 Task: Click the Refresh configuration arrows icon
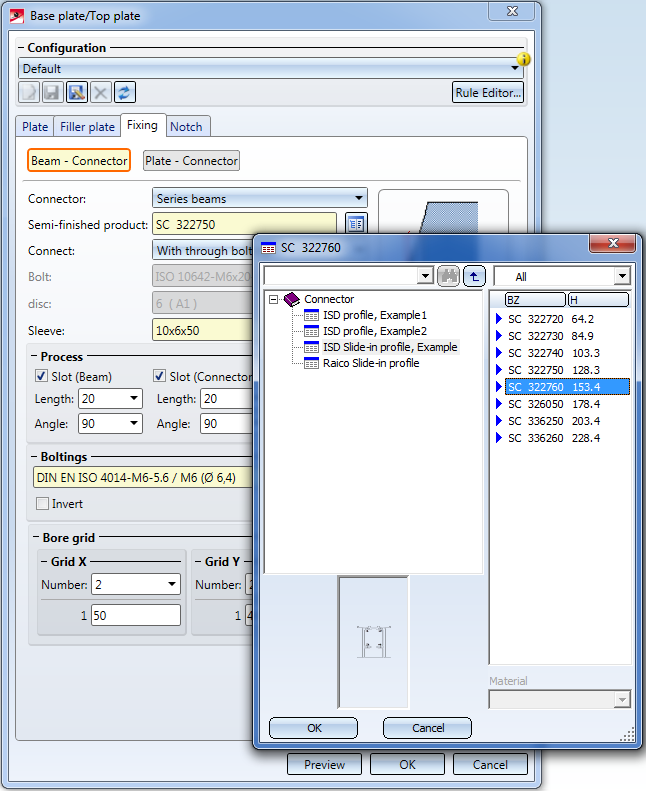(x=125, y=92)
